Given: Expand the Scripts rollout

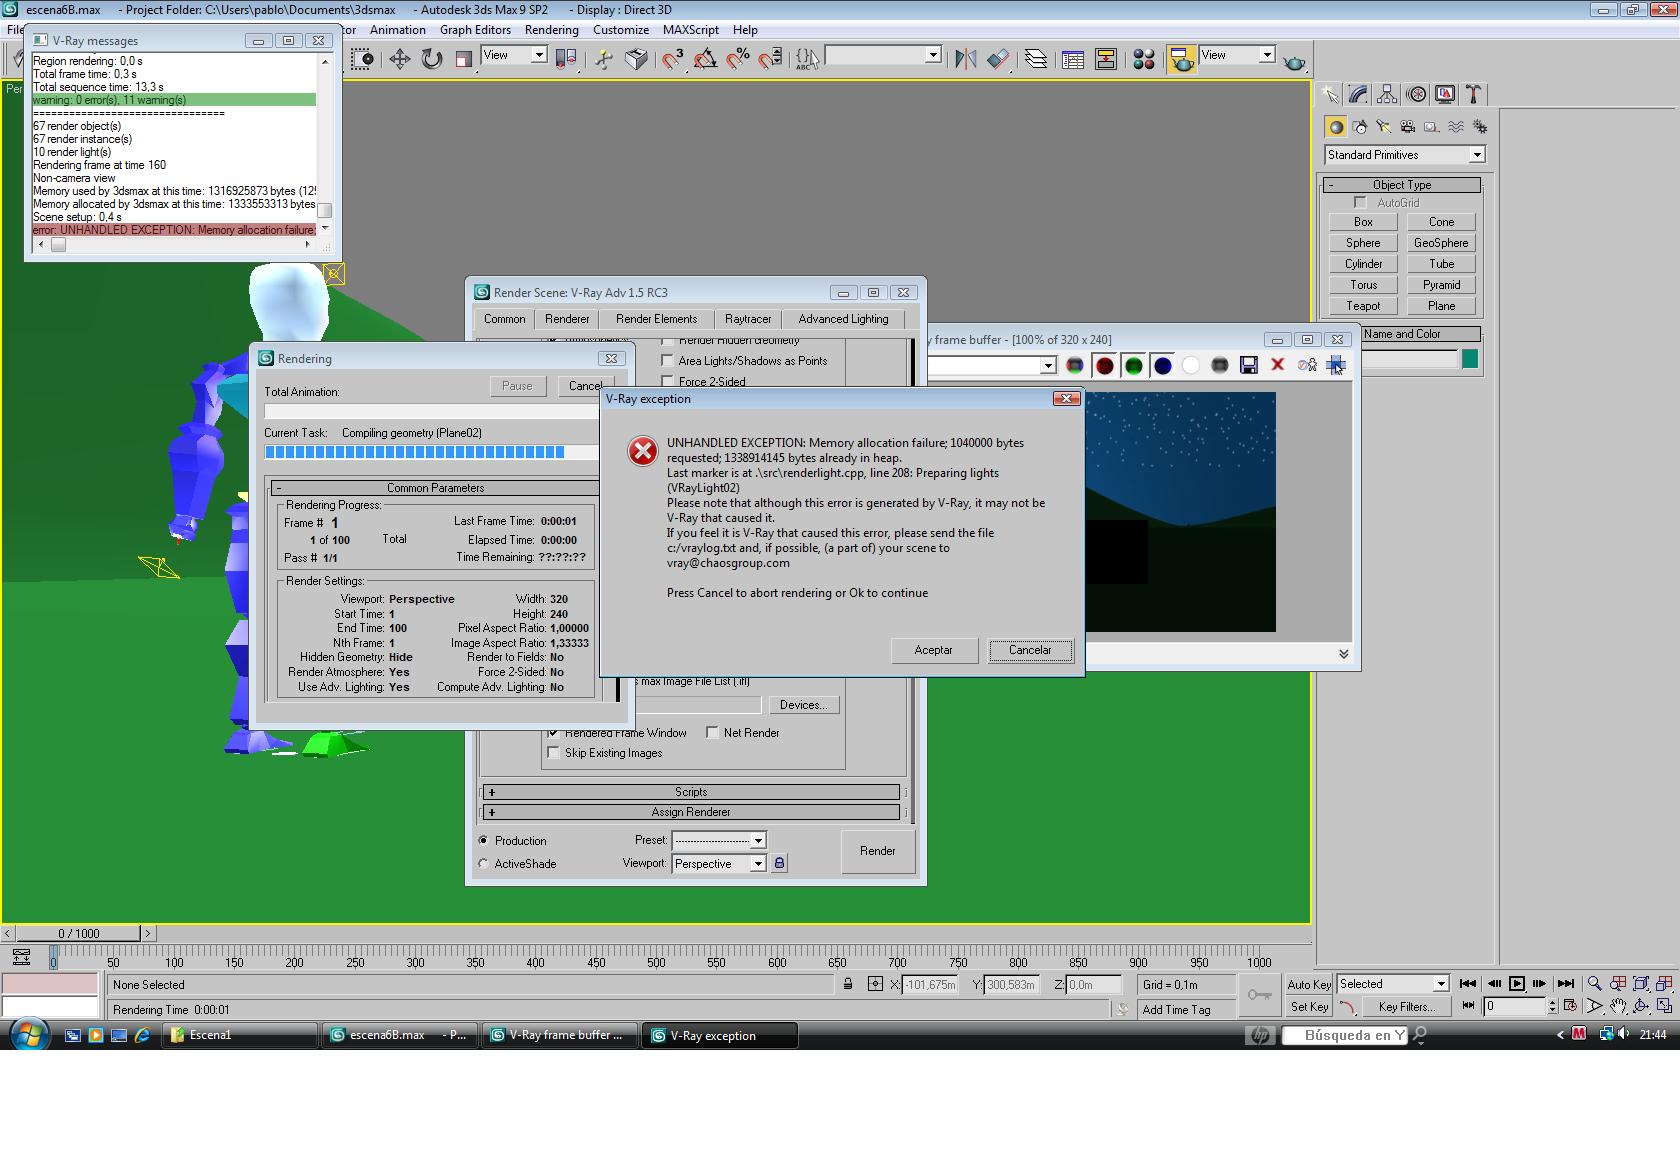Looking at the screenshot, I should (691, 792).
